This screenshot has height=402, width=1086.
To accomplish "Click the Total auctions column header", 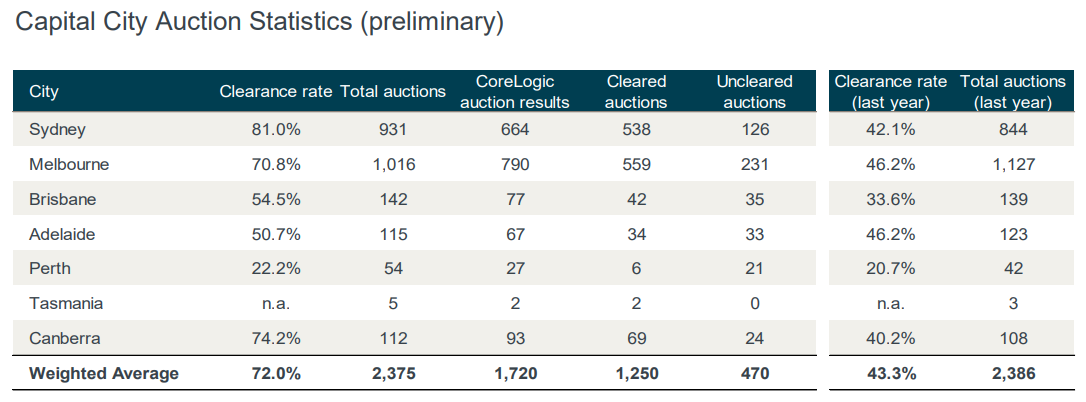I will pos(393,92).
